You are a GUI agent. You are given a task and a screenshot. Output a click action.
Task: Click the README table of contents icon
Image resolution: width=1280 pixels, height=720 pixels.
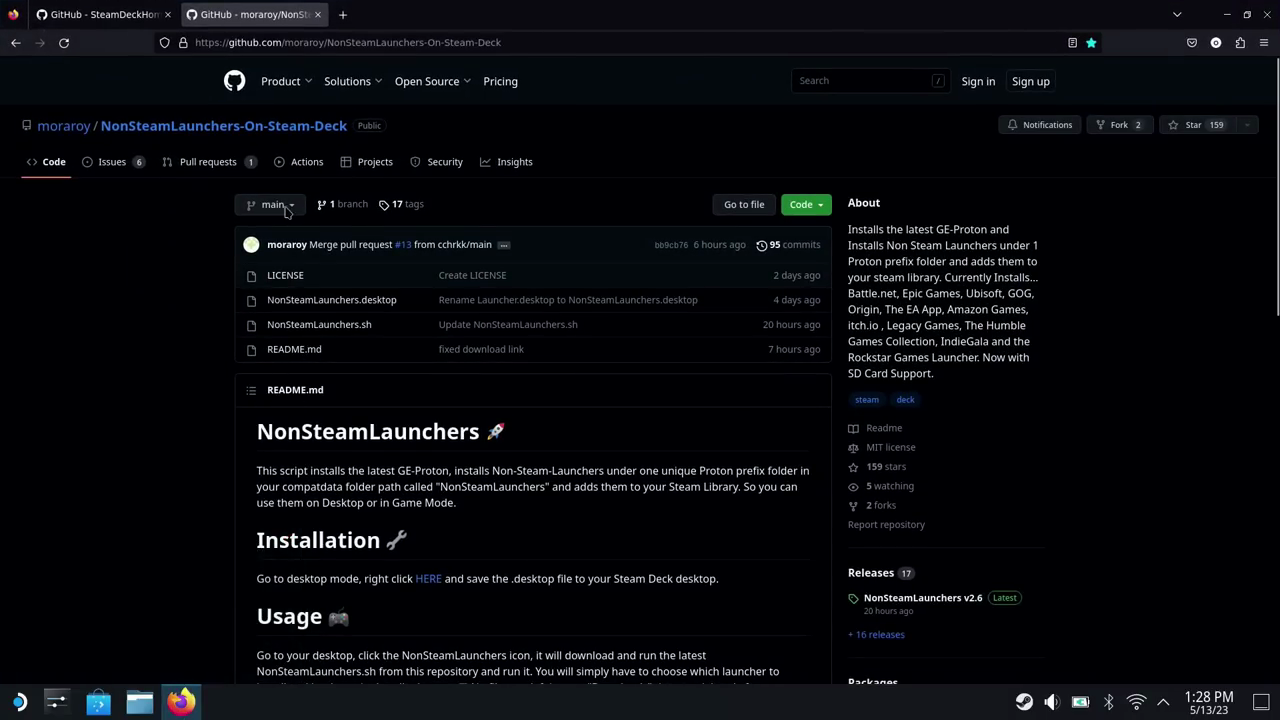point(251,390)
